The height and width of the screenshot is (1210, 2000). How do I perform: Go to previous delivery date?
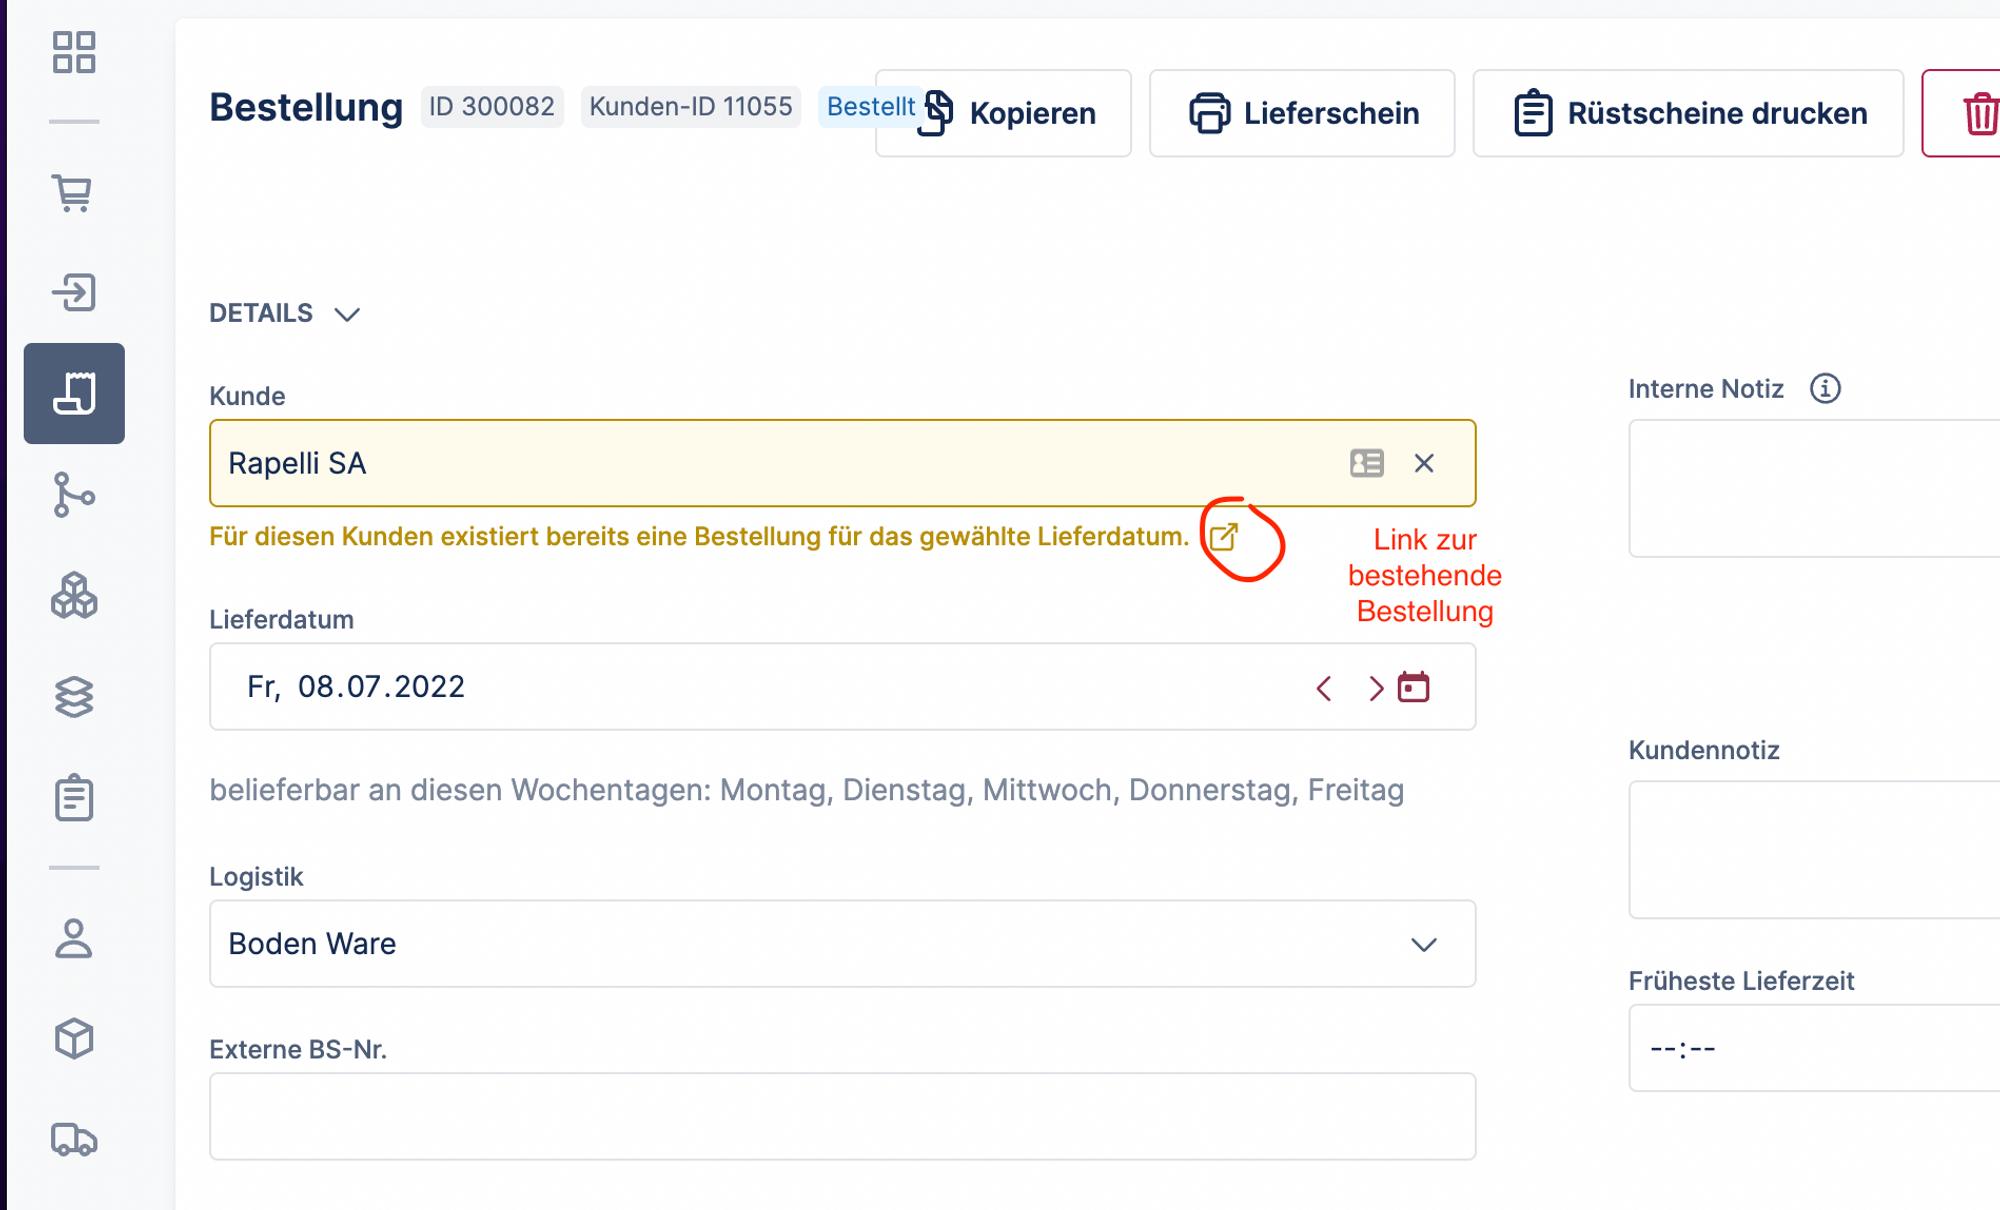(1324, 688)
